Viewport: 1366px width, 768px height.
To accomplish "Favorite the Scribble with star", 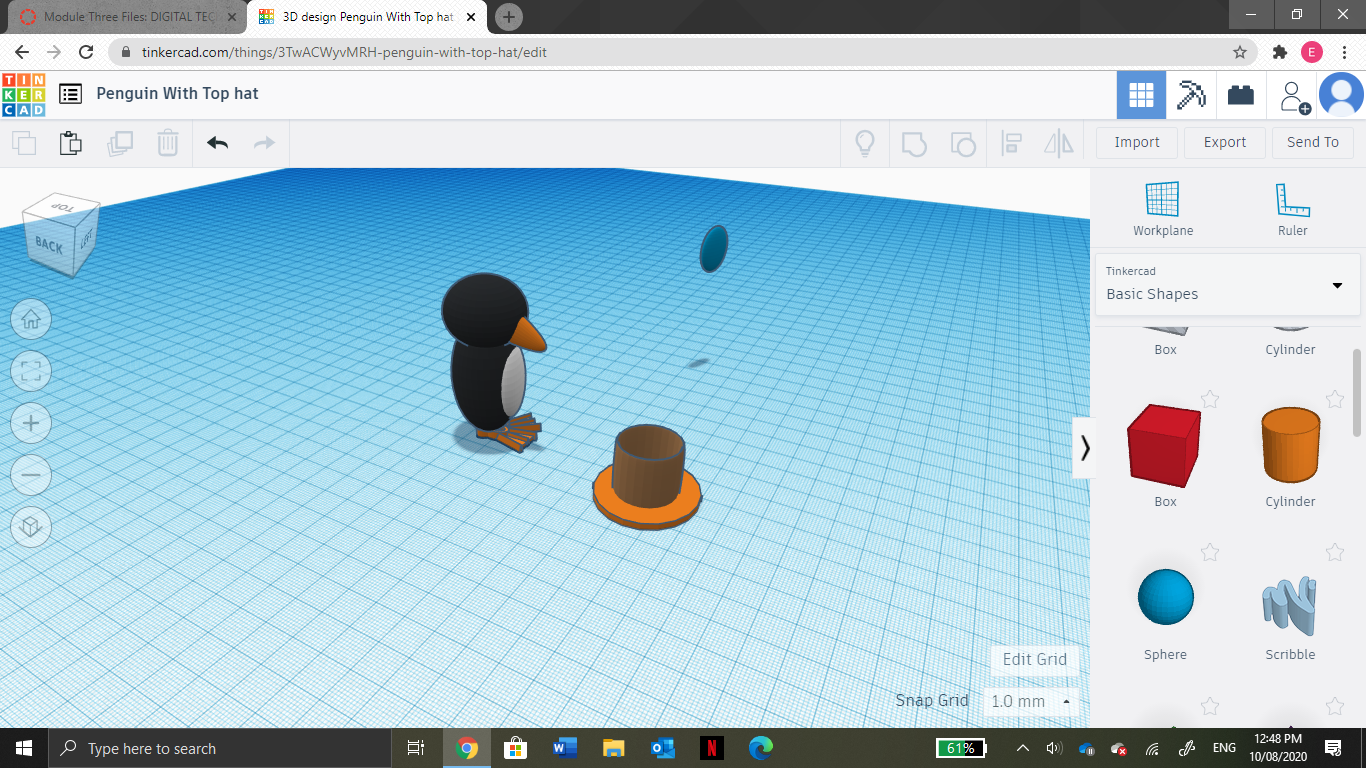I will (1335, 552).
